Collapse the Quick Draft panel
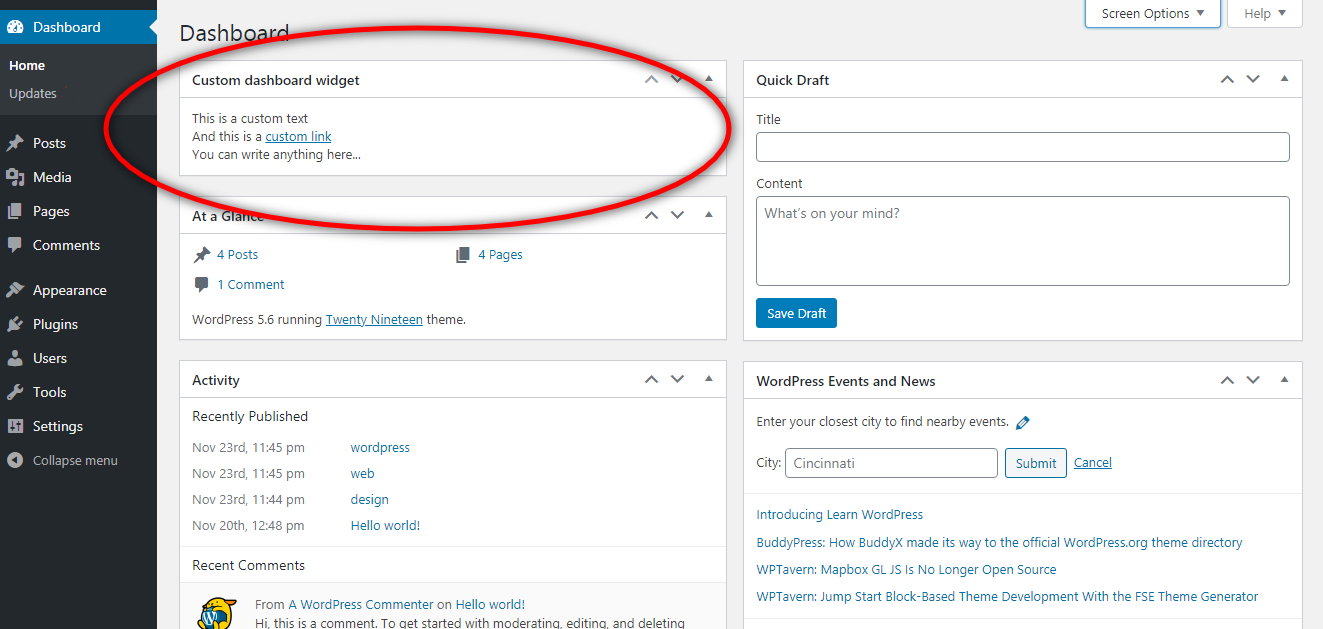1323x629 pixels. [1284, 78]
